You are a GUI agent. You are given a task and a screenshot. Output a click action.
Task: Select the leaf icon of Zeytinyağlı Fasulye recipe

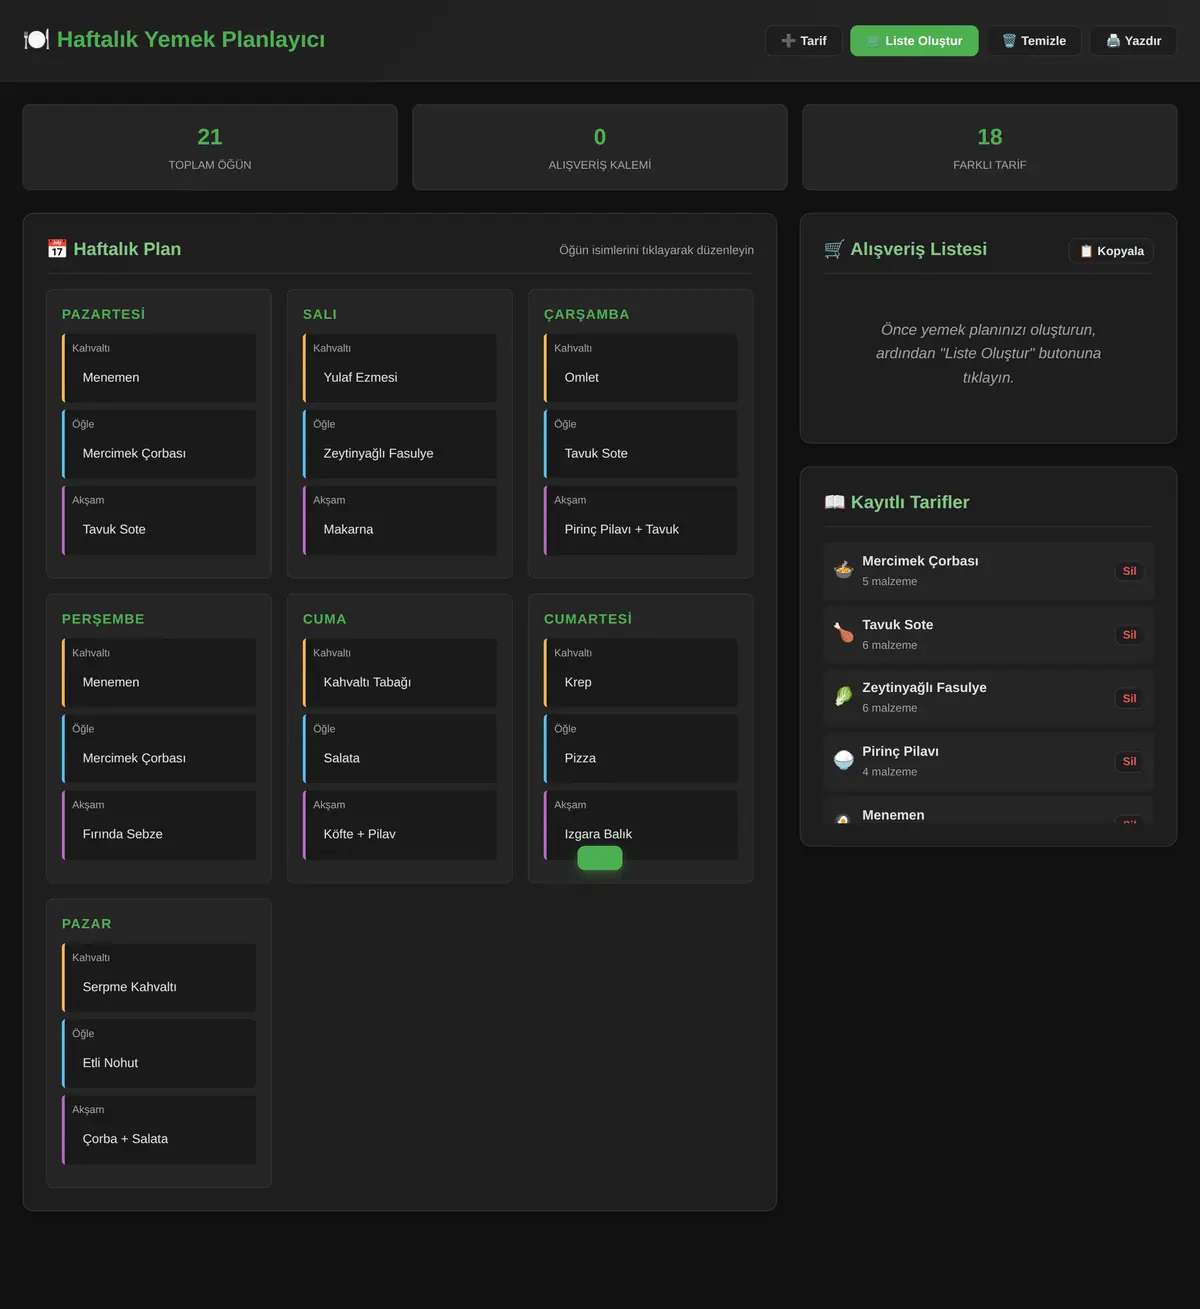click(844, 697)
